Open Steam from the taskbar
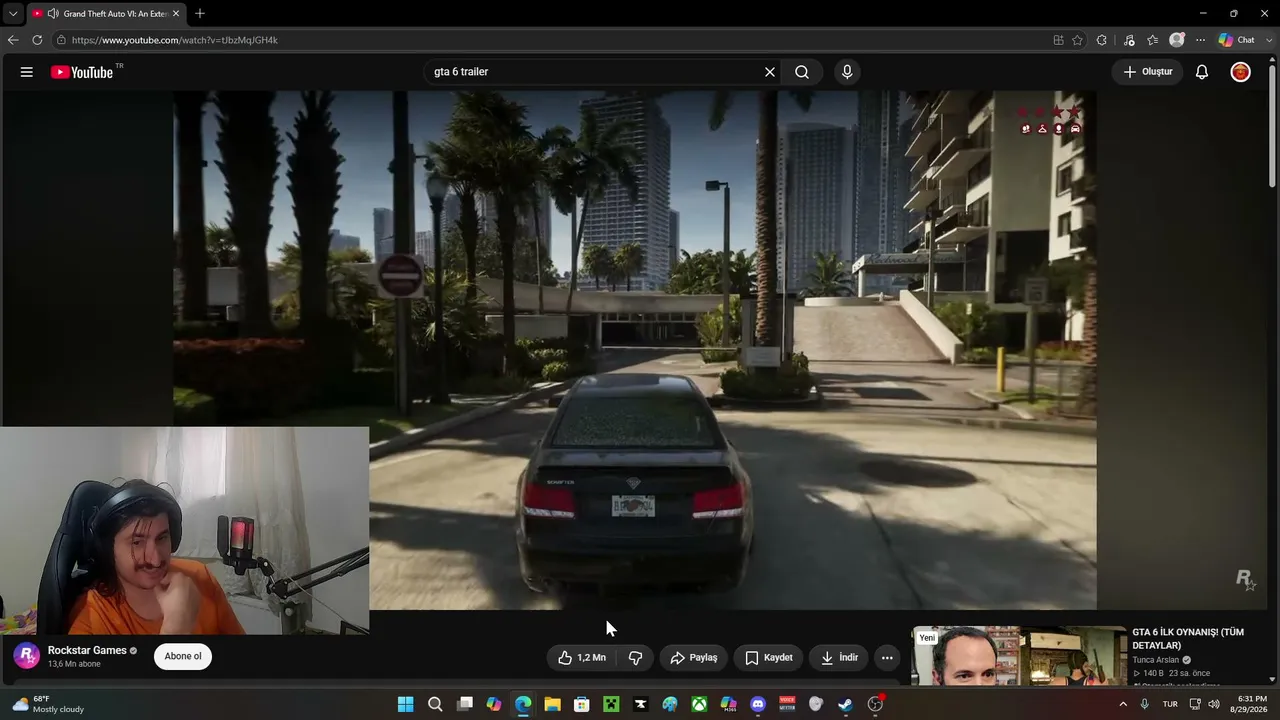 click(845, 704)
